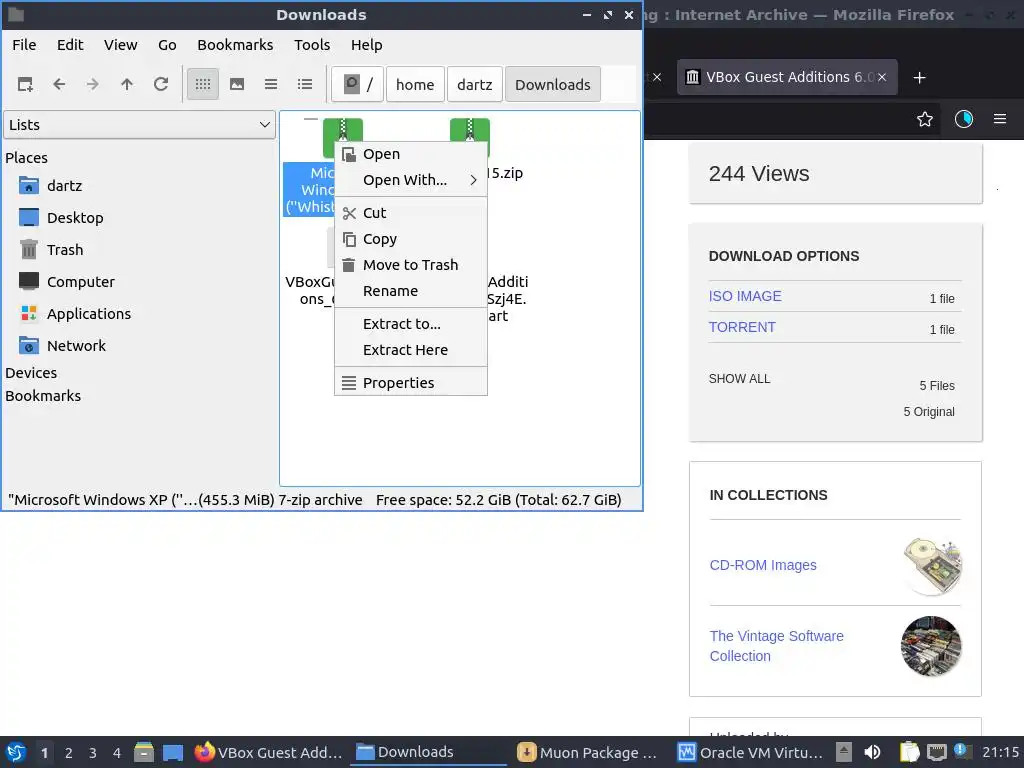Choose Cut in context menu

(x=411, y=213)
